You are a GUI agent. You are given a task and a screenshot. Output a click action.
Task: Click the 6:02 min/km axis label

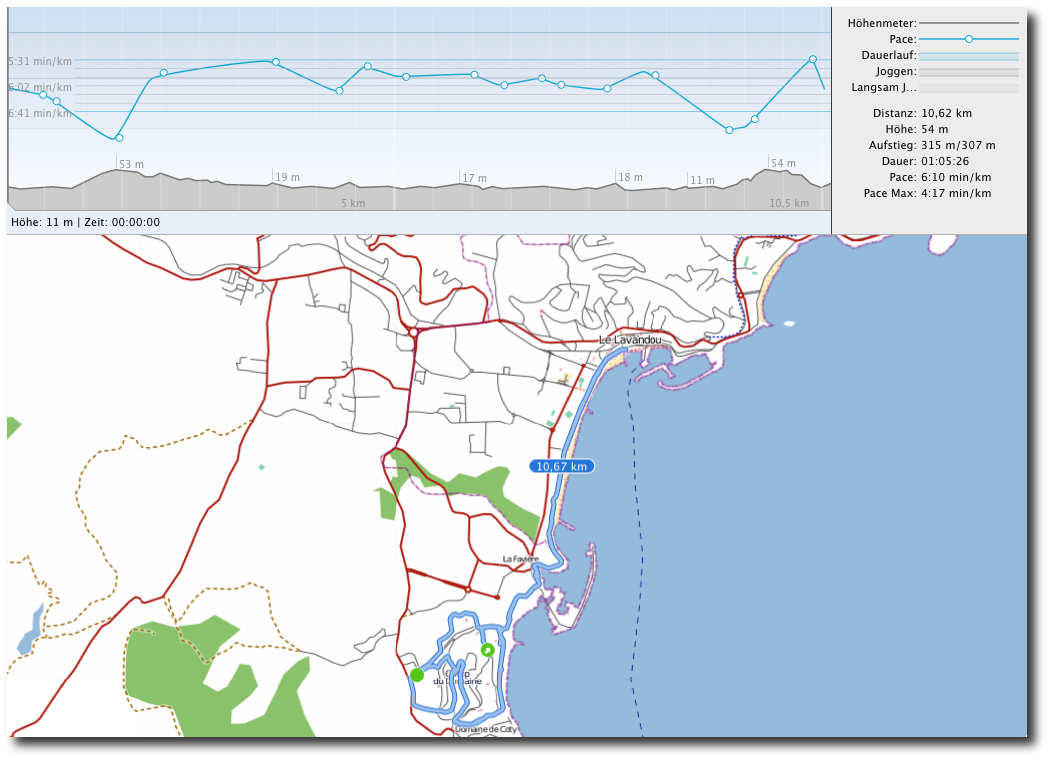point(40,87)
